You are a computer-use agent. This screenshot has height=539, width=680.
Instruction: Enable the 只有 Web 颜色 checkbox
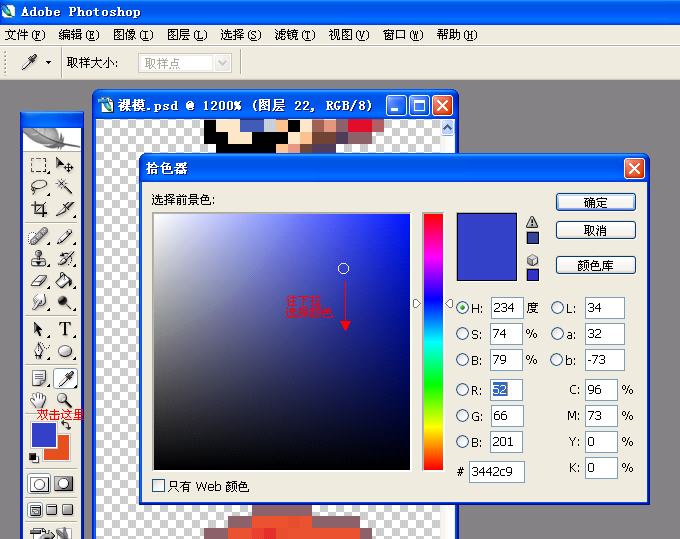[x=158, y=486]
